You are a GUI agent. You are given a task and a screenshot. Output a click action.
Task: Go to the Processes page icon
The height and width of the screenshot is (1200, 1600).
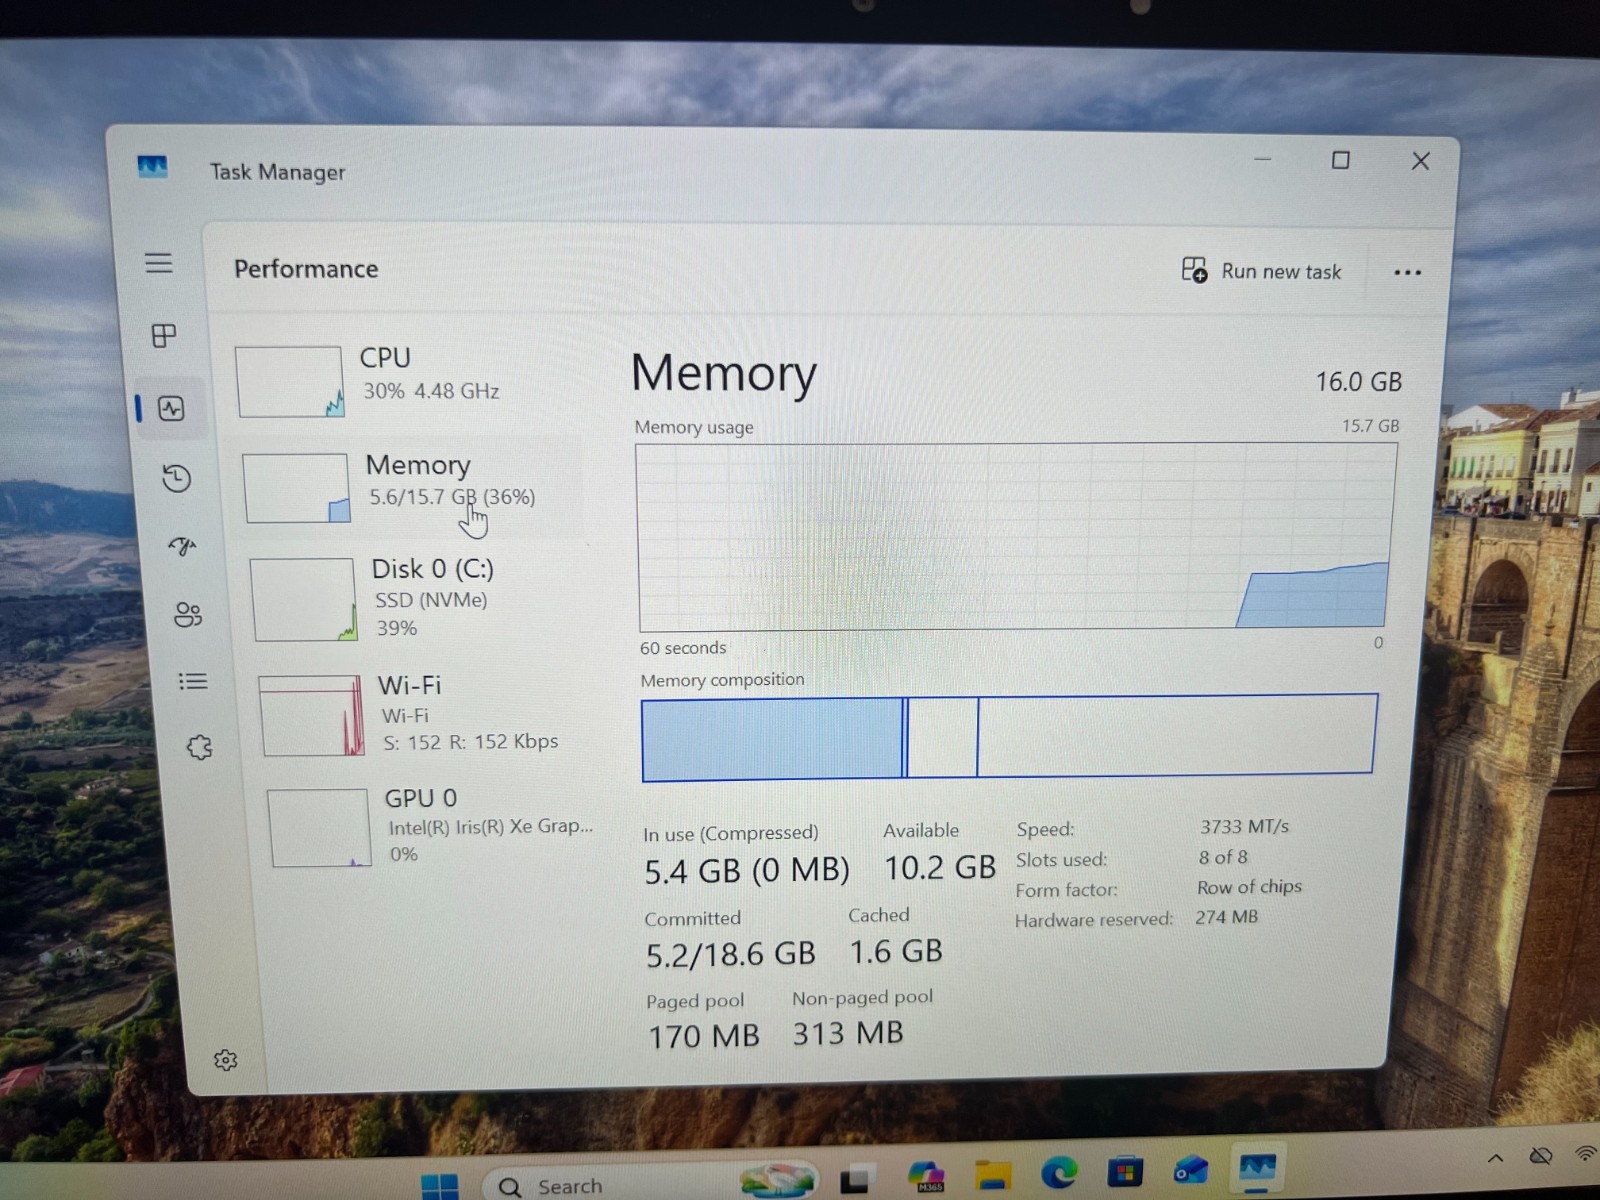point(164,335)
